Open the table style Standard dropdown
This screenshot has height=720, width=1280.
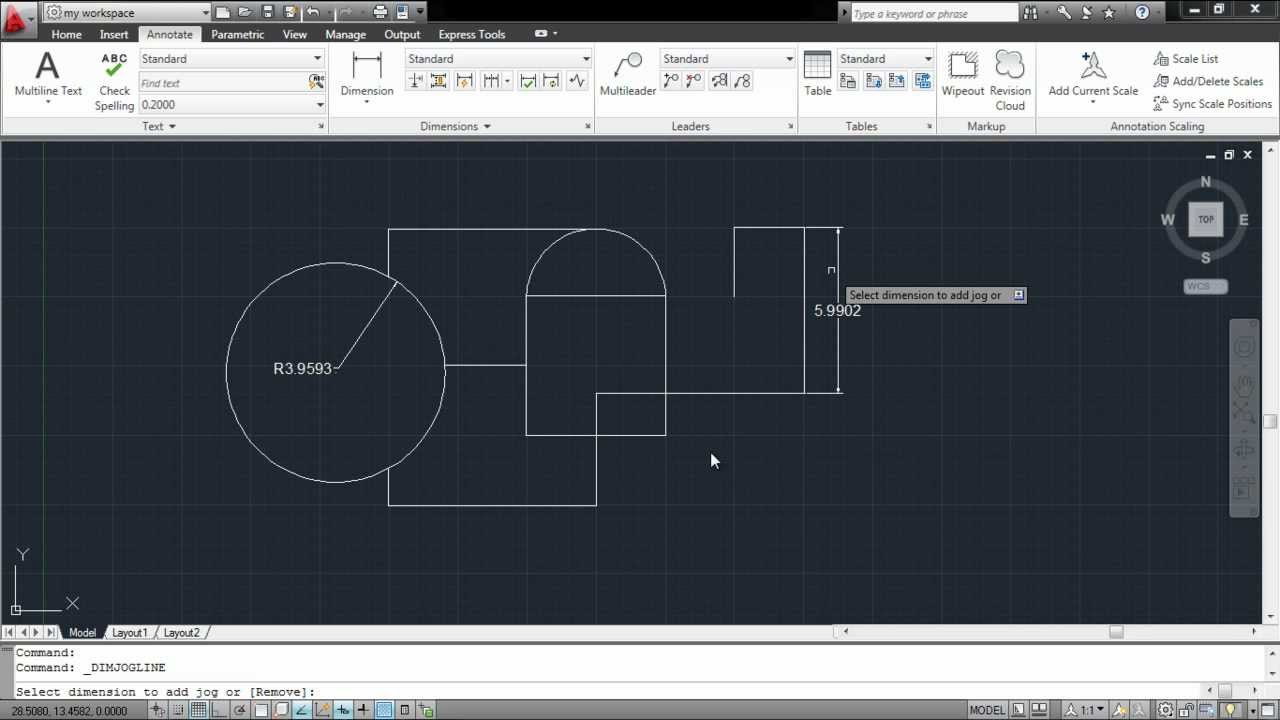pyautogui.click(x=885, y=59)
